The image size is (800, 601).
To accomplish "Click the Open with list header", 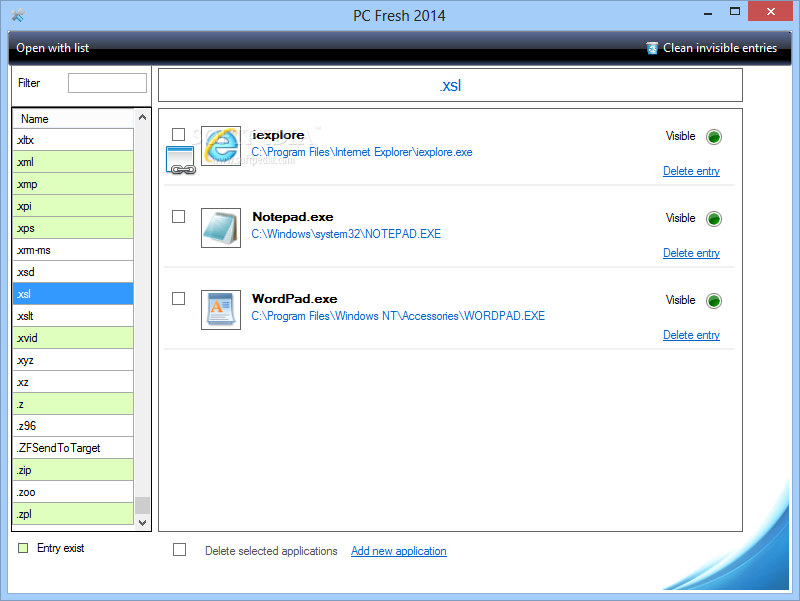I will [x=53, y=48].
